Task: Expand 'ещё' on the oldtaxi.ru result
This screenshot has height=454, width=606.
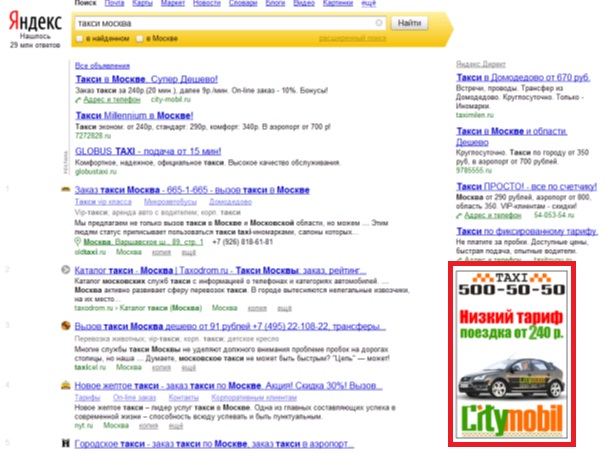Action: [189, 252]
